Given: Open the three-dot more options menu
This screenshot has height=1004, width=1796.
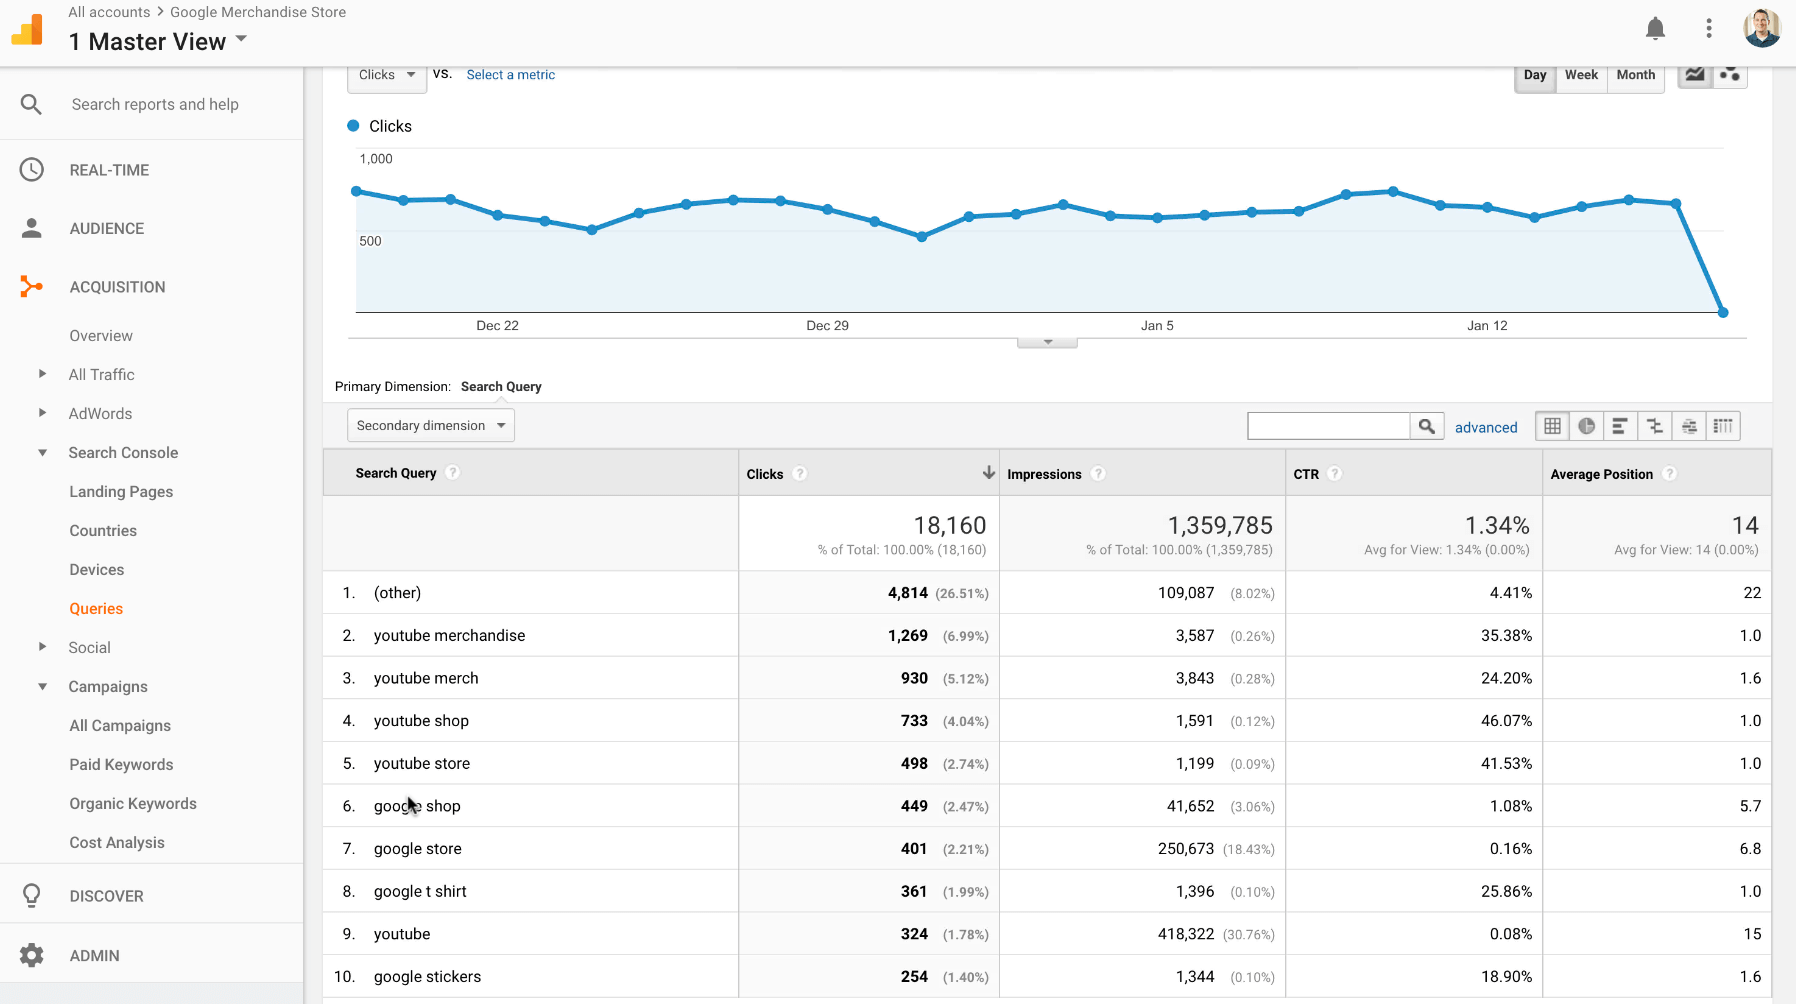Looking at the screenshot, I should coord(1709,29).
